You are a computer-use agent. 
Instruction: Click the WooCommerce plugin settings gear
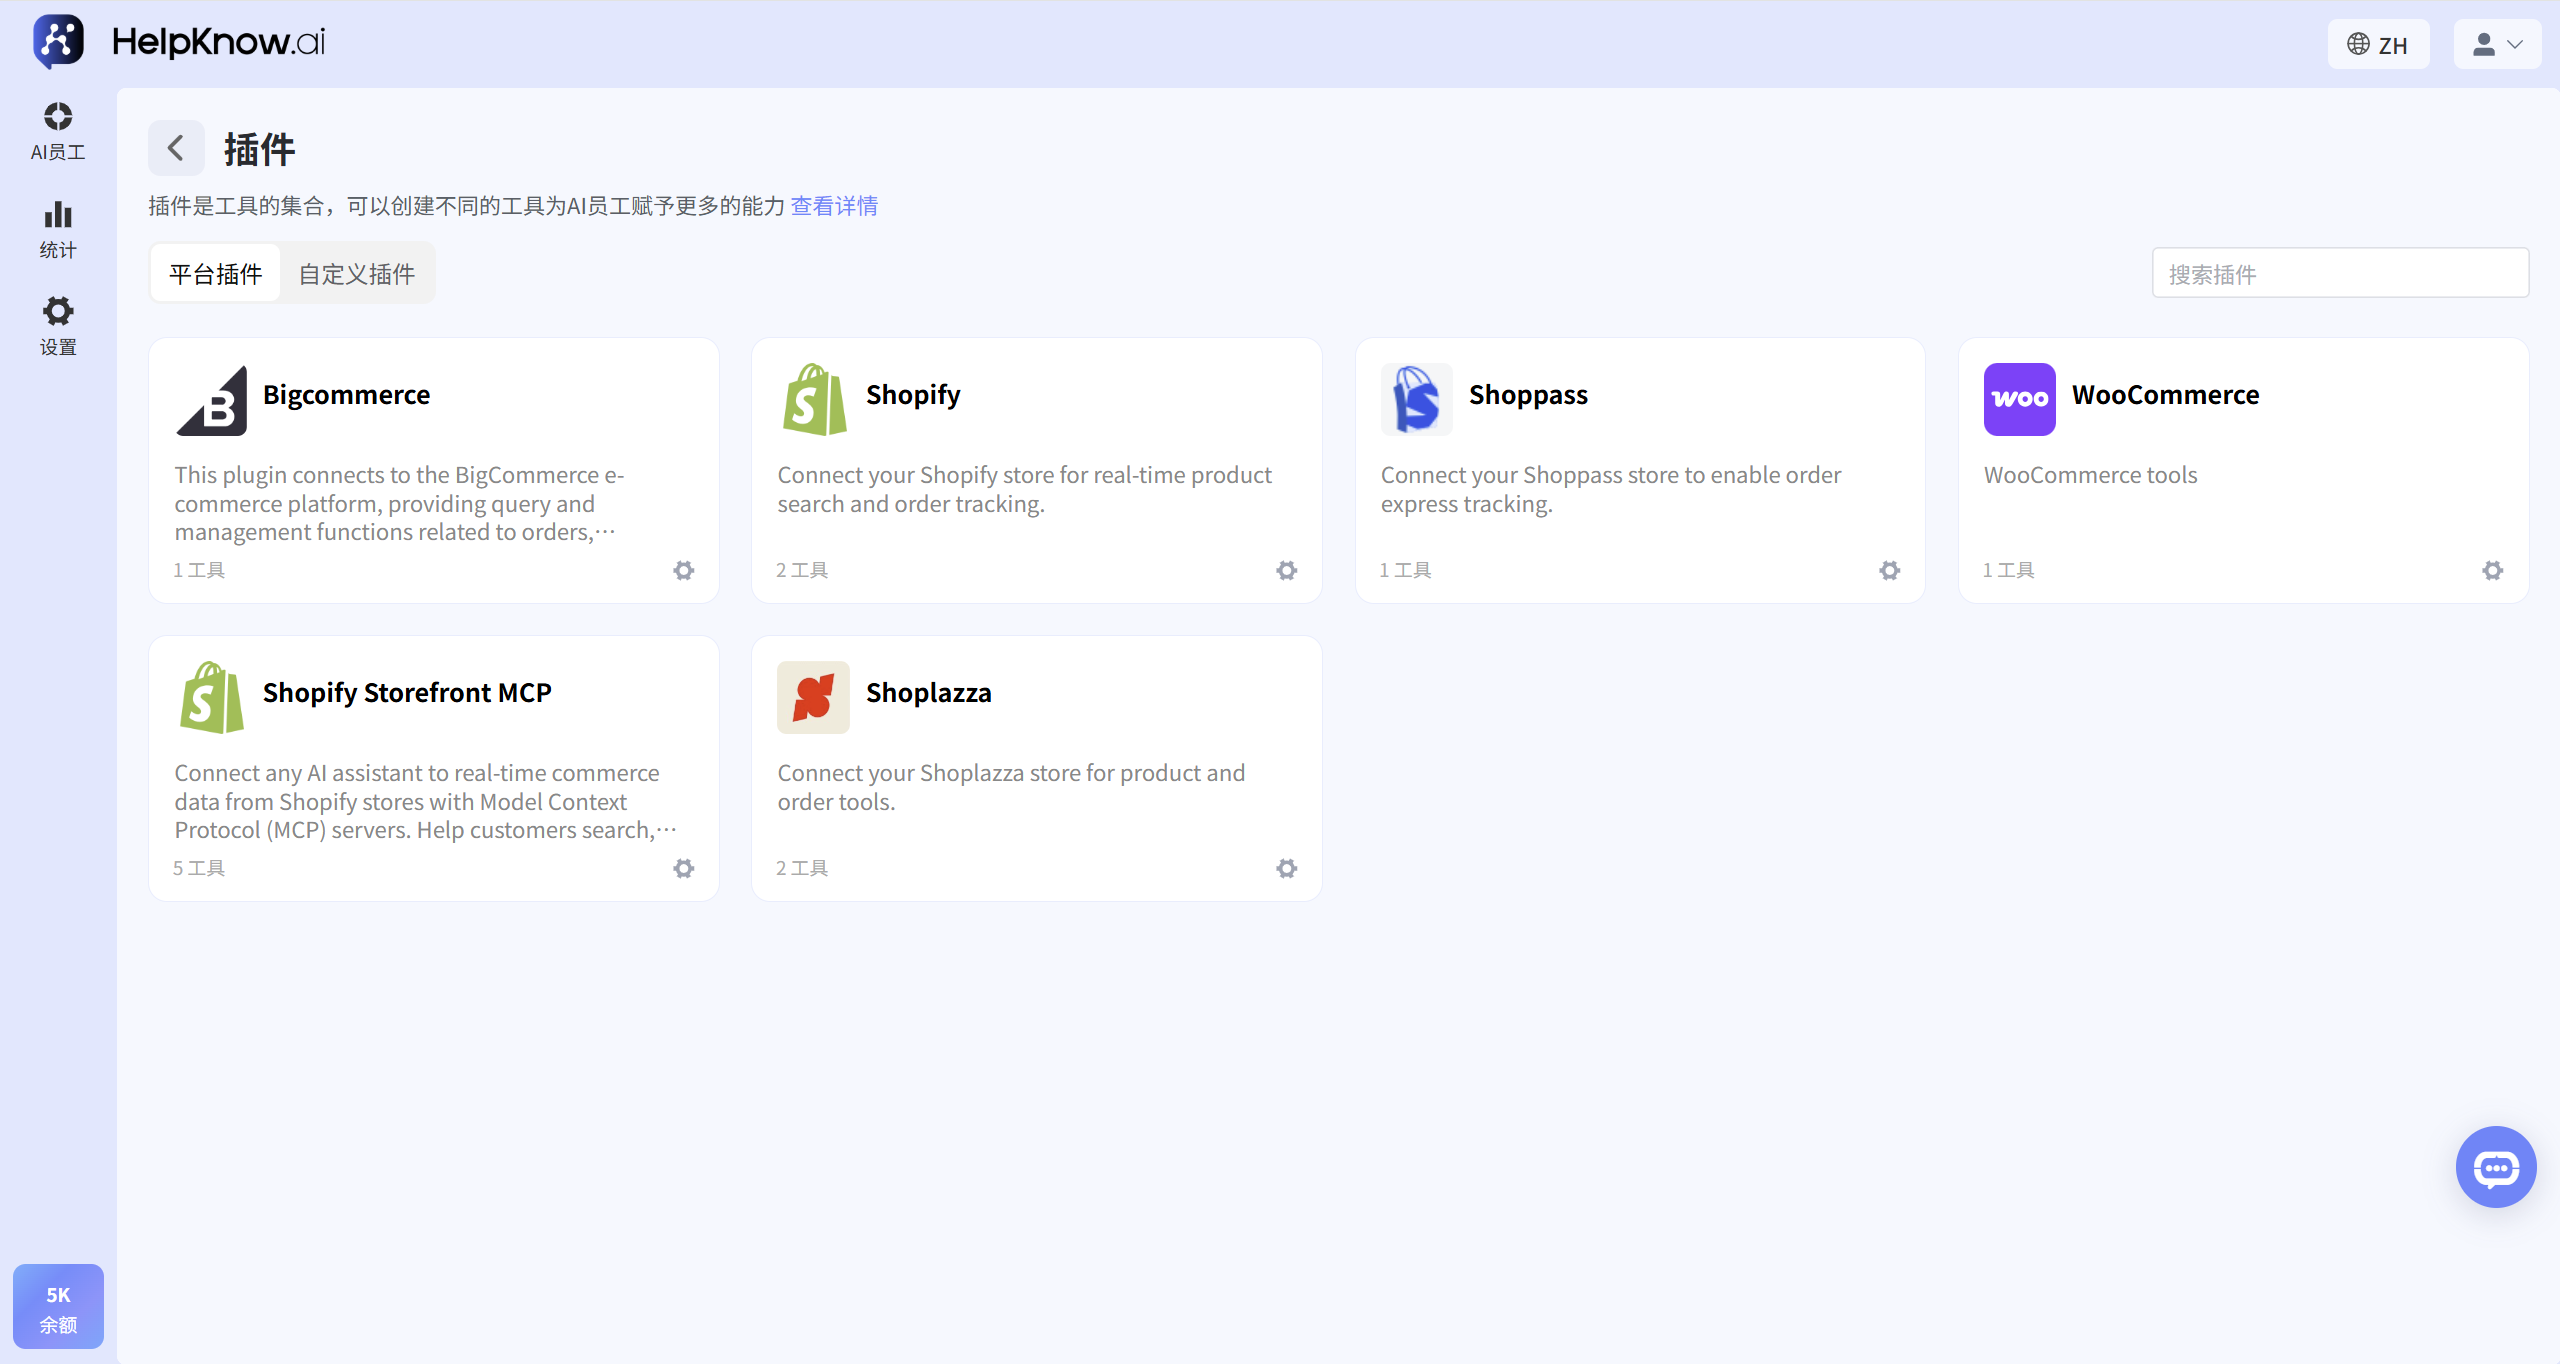tap(2493, 570)
